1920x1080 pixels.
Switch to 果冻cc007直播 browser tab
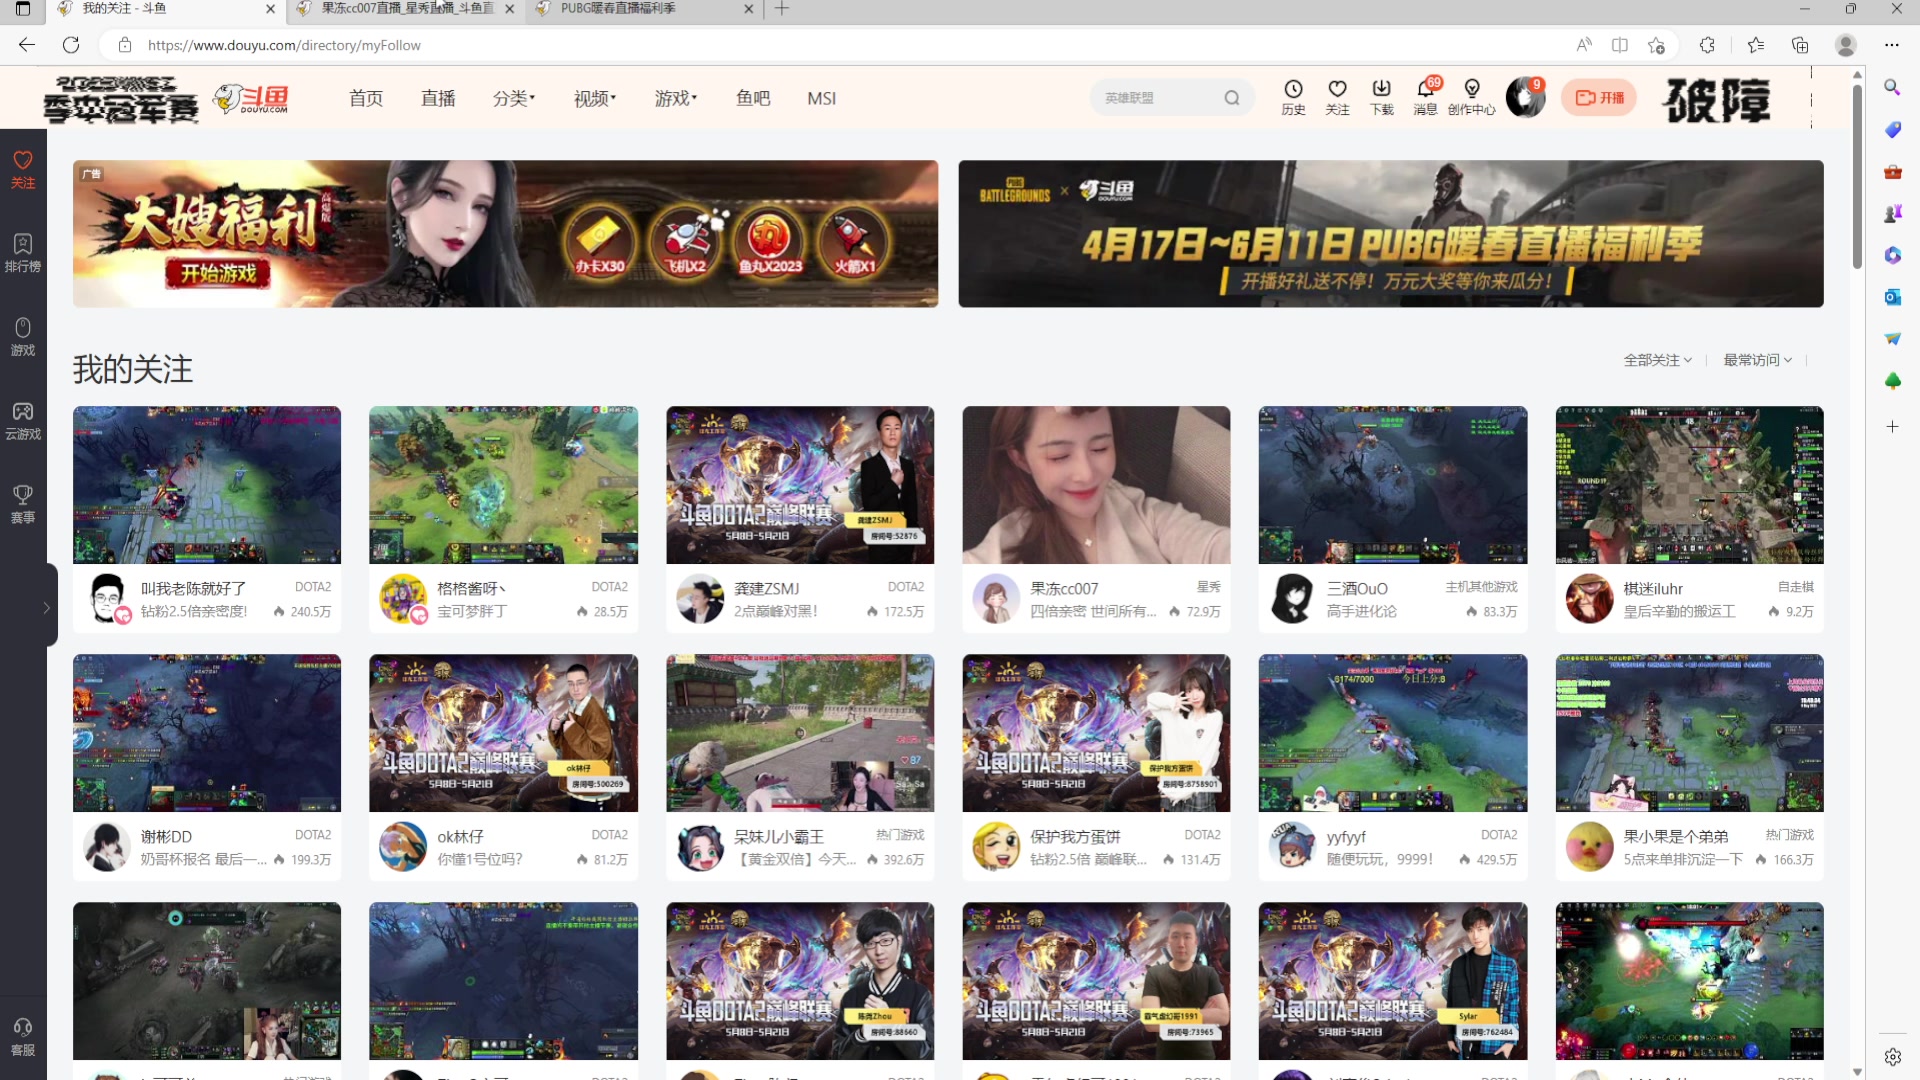(404, 9)
